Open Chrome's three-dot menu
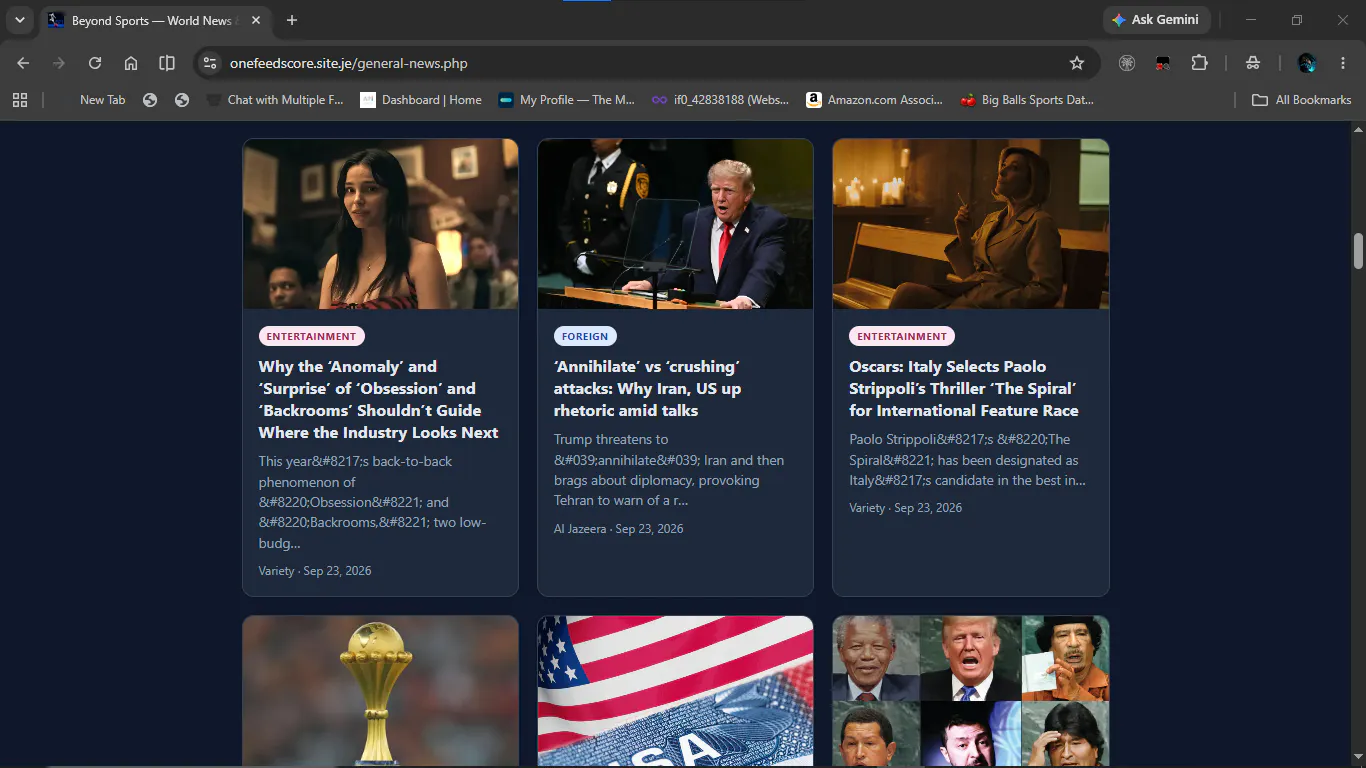 click(1343, 63)
